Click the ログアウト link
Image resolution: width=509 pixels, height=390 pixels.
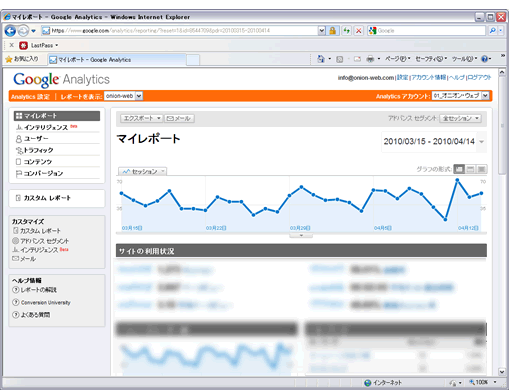click(x=479, y=77)
